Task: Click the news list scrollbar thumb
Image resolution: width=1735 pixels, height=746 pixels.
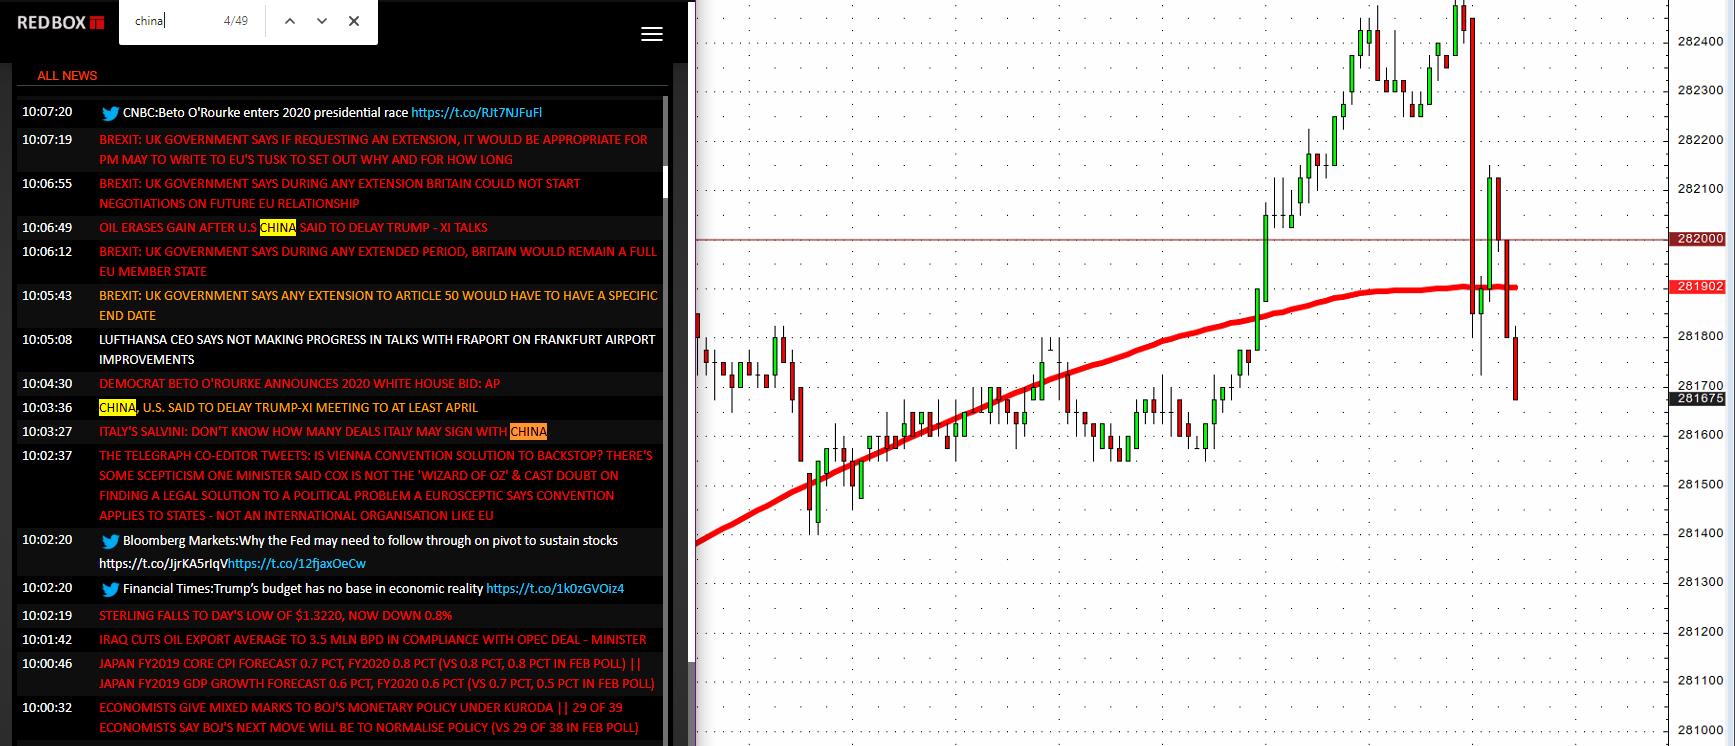Action: [x=665, y=182]
